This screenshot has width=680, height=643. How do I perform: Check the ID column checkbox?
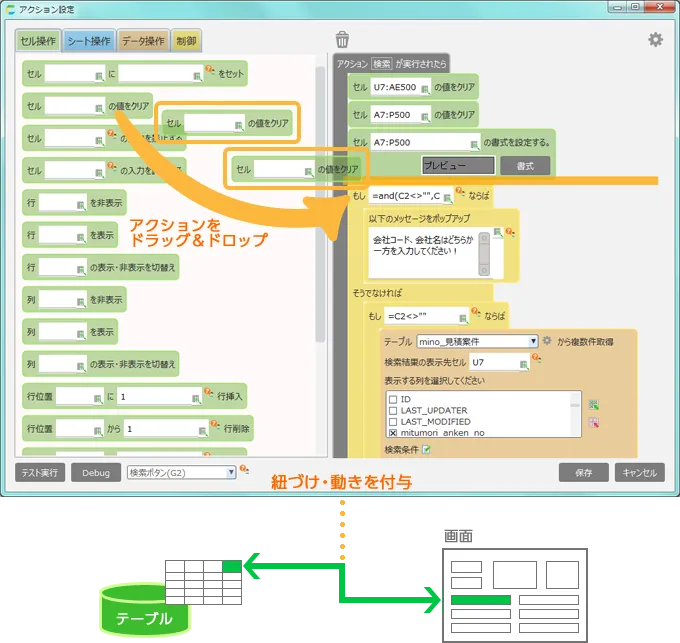coord(393,399)
